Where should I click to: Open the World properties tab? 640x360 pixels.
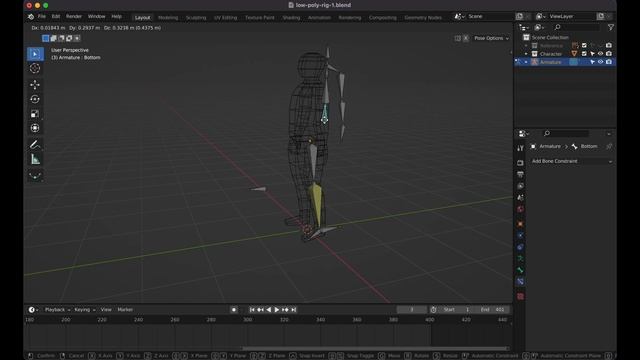(x=520, y=209)
